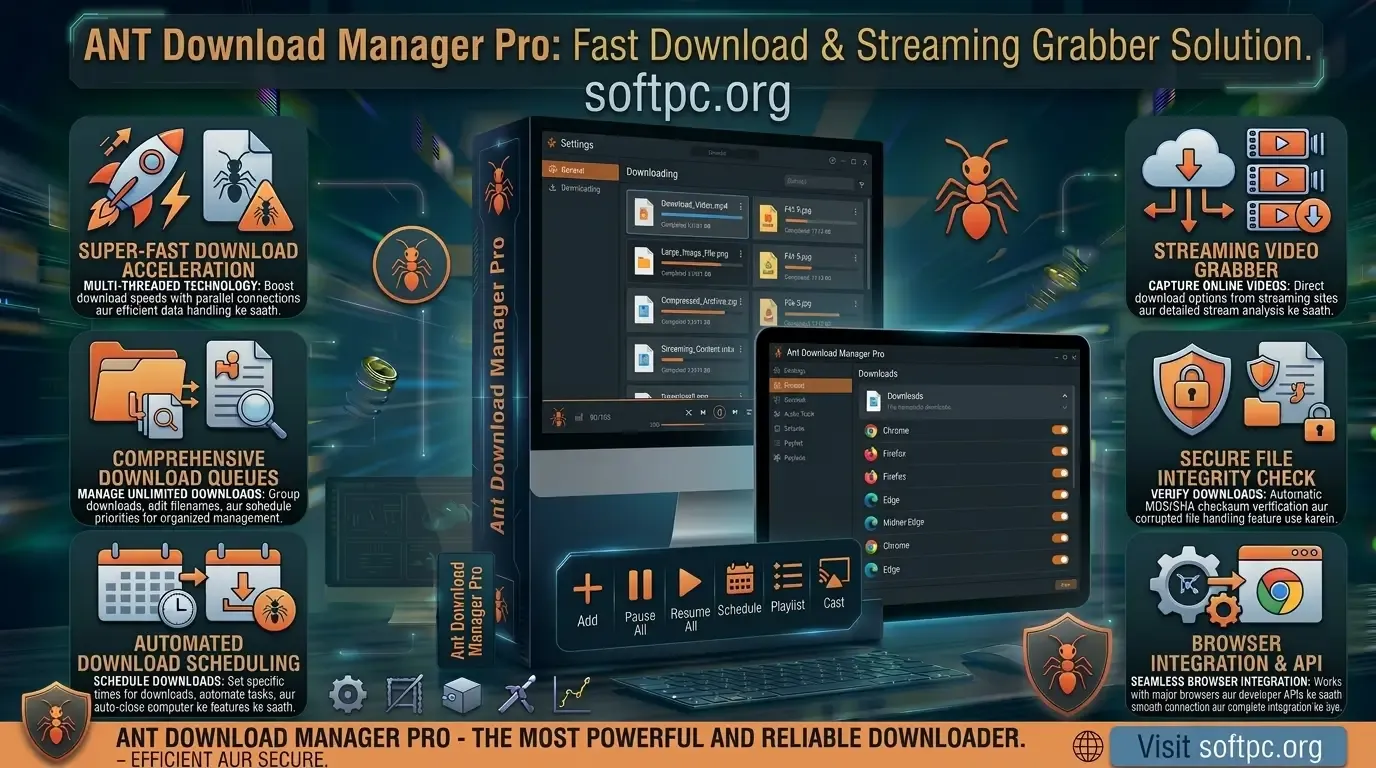Toggle the Firefes integration switch
This screenshot has width=1376, height=768.
1060,475
